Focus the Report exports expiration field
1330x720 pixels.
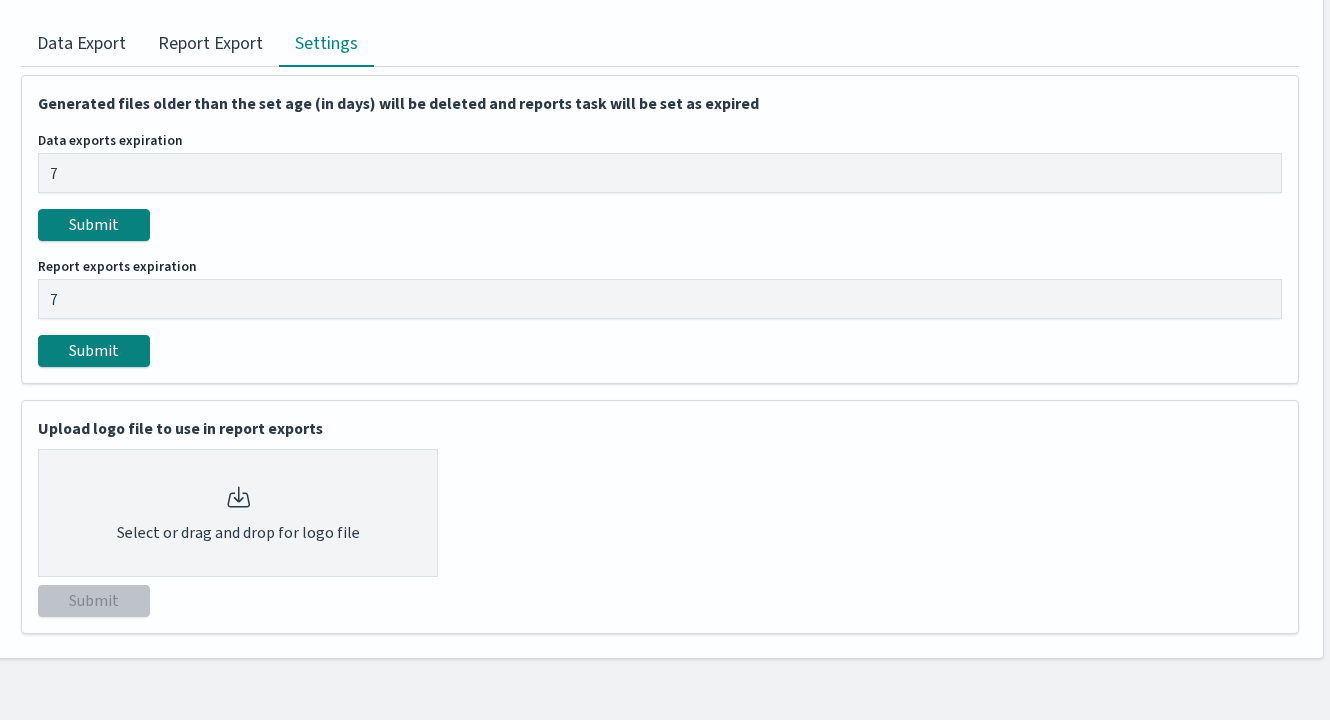pyautogui.click(x=660, y=299)
